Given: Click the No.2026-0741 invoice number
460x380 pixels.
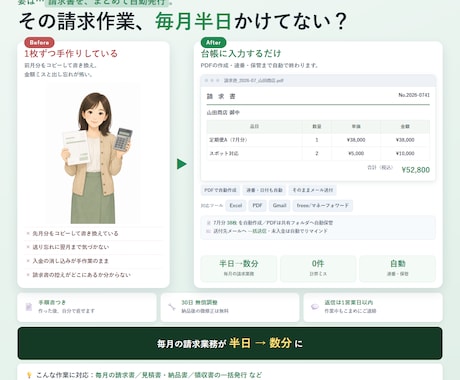Looking at the screenshot, I should coord(414,95).
